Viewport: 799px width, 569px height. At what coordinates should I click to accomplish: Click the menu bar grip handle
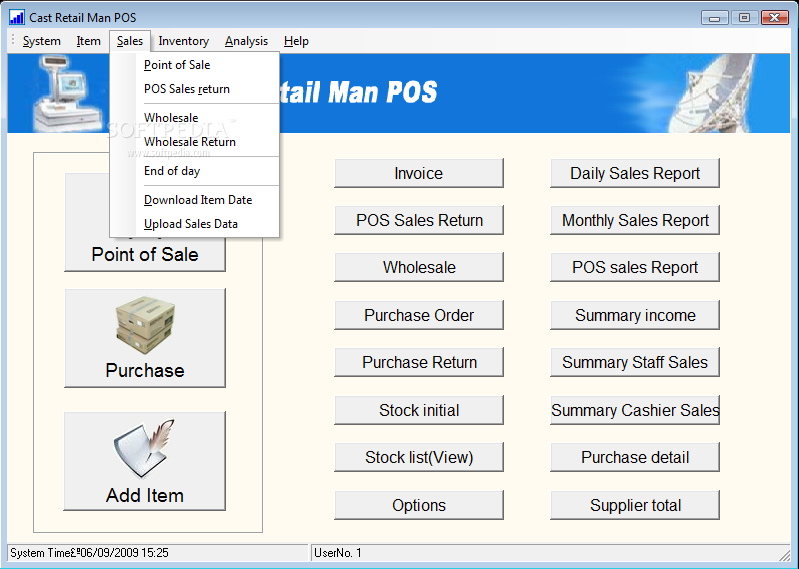[x=13, y=41]
